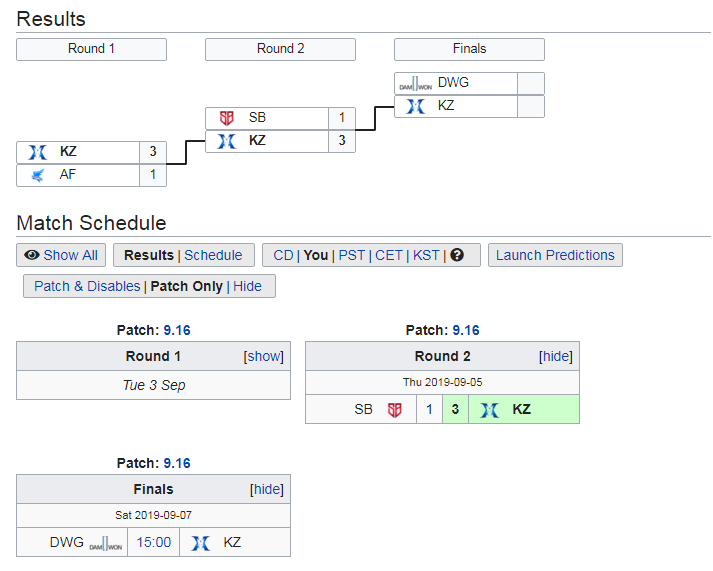Click the KZ logo in Finals schedule row

[x=201, y=543]
